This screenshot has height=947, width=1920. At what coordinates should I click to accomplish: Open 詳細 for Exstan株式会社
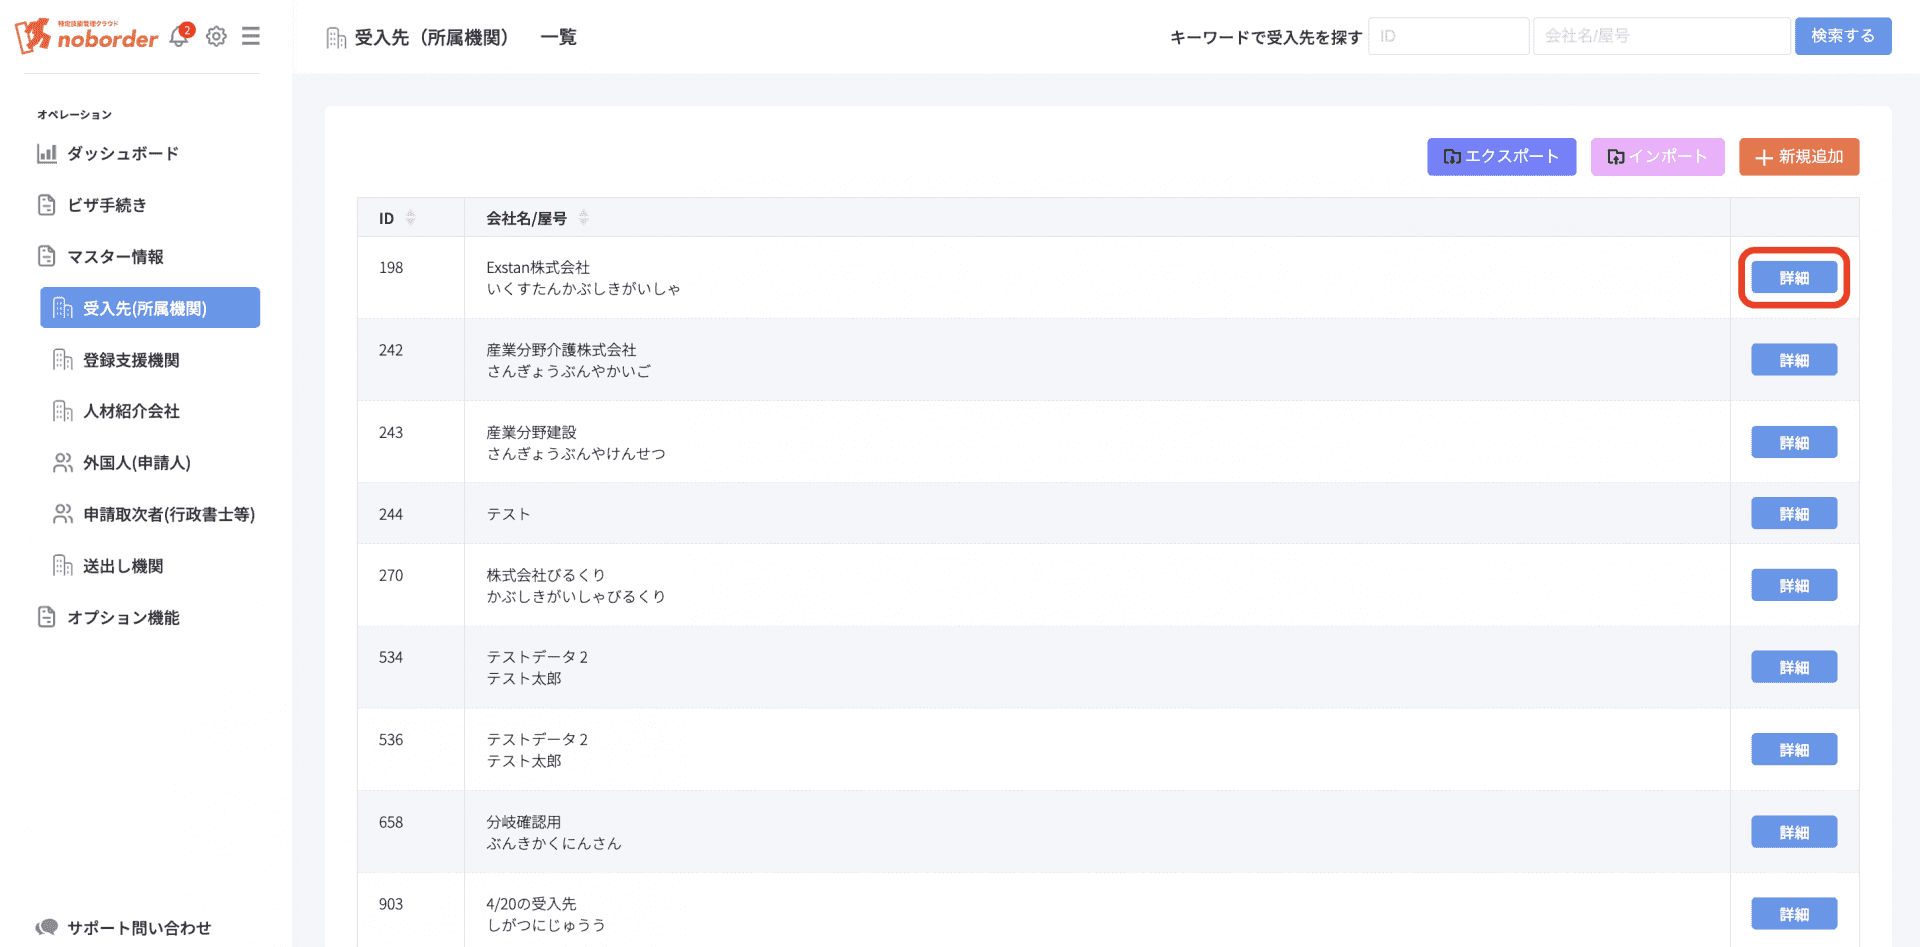click(x=1793, y=278)
